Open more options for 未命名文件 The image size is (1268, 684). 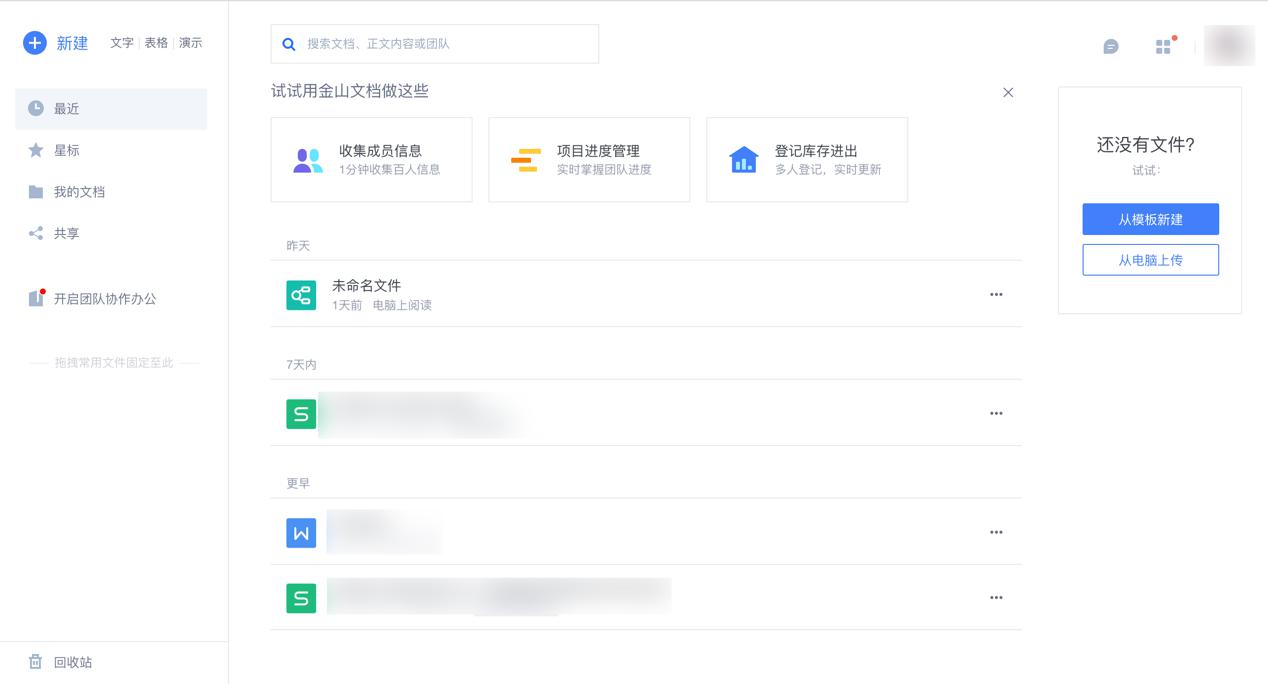click(x=996, y=295)
